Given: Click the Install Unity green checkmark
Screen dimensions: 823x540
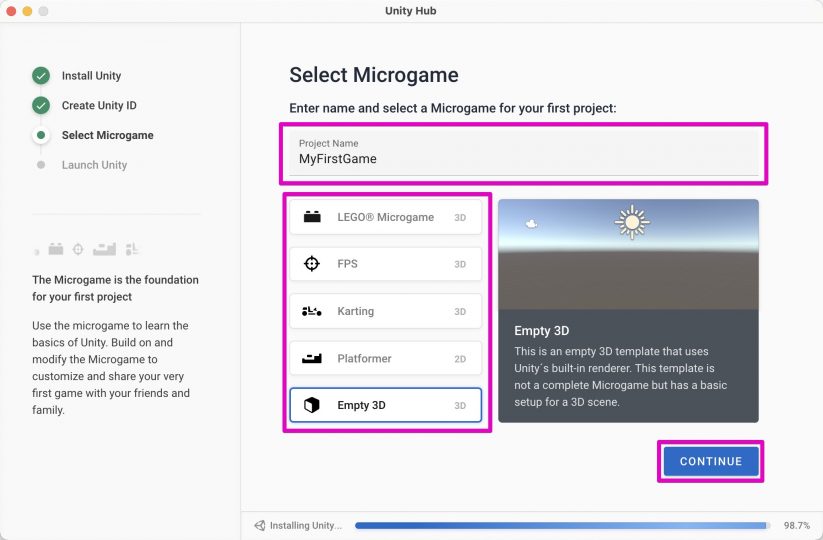Looking at the screenshot, I should (41, 76).
